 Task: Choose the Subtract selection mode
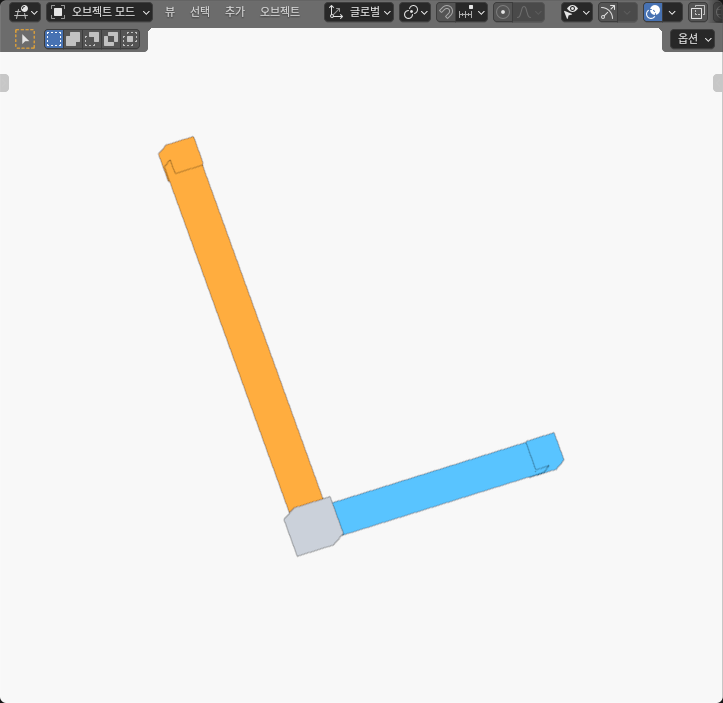[x=92, y=39]
